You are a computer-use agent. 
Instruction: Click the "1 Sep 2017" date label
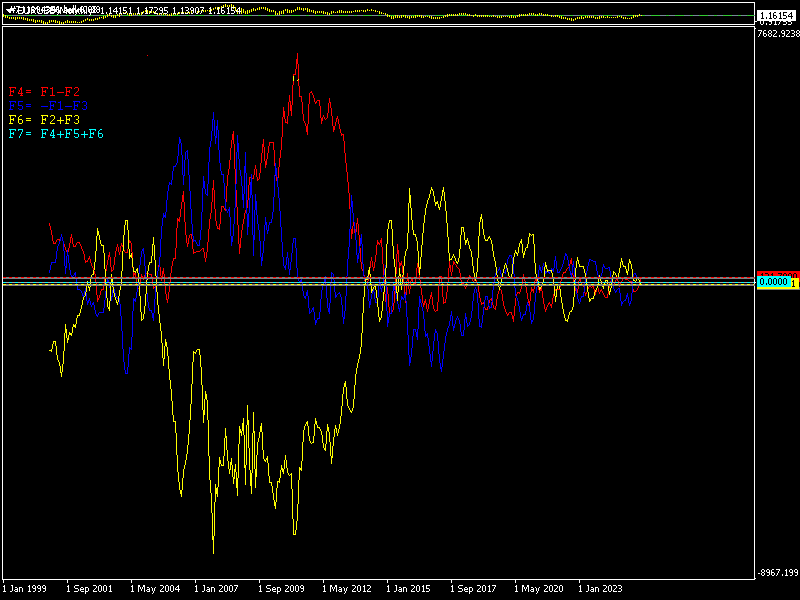[473, 589]
